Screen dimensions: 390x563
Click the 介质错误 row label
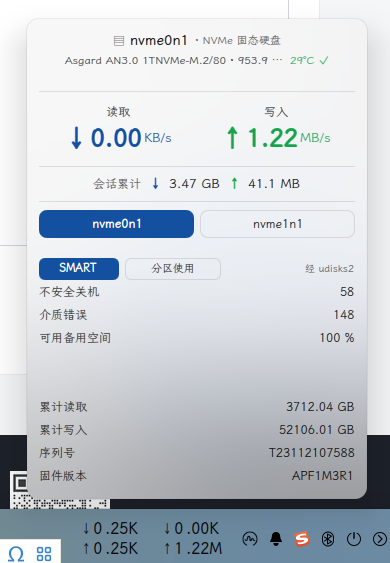(63, 315)
